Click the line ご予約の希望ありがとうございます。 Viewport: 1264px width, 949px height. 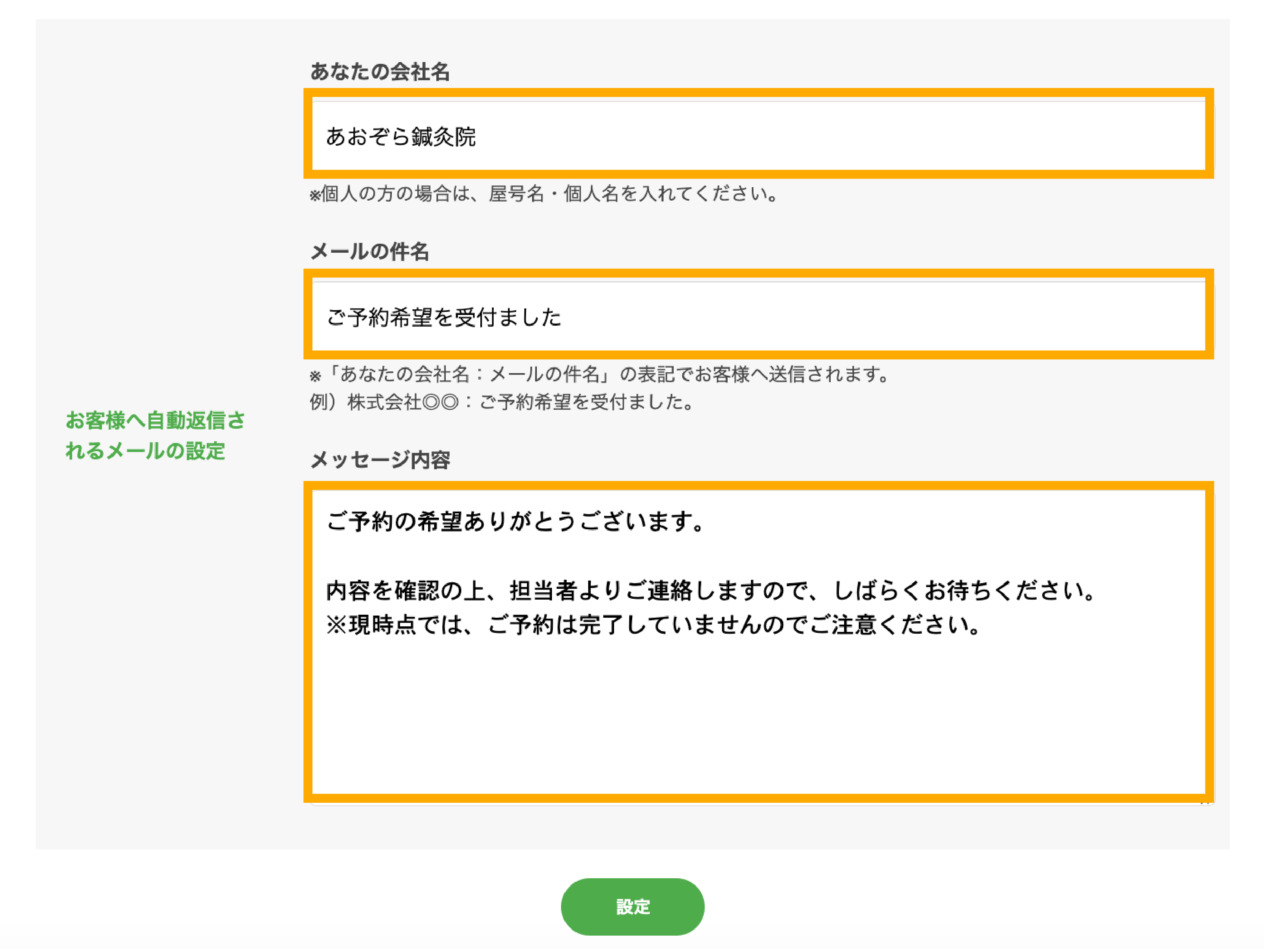pyautogui.click(x=516, y=523)
